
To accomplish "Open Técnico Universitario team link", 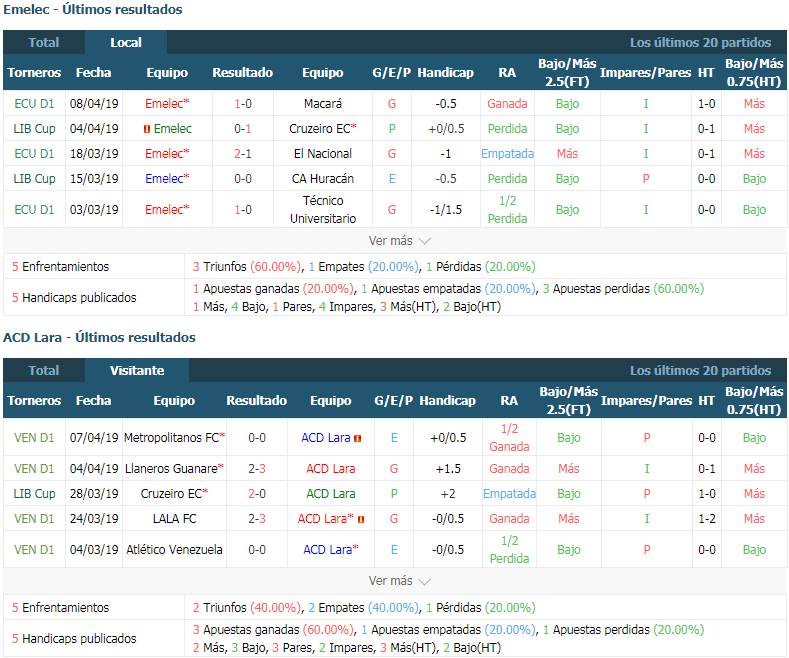I will click(x=323, y=209).
